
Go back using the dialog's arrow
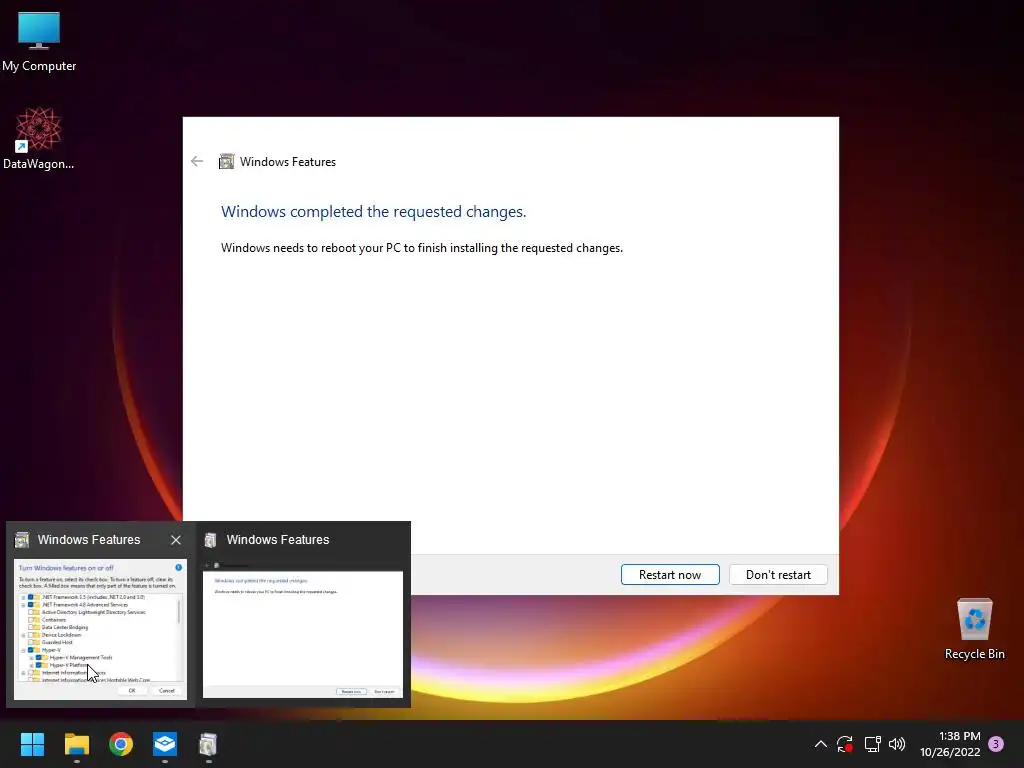197,161
